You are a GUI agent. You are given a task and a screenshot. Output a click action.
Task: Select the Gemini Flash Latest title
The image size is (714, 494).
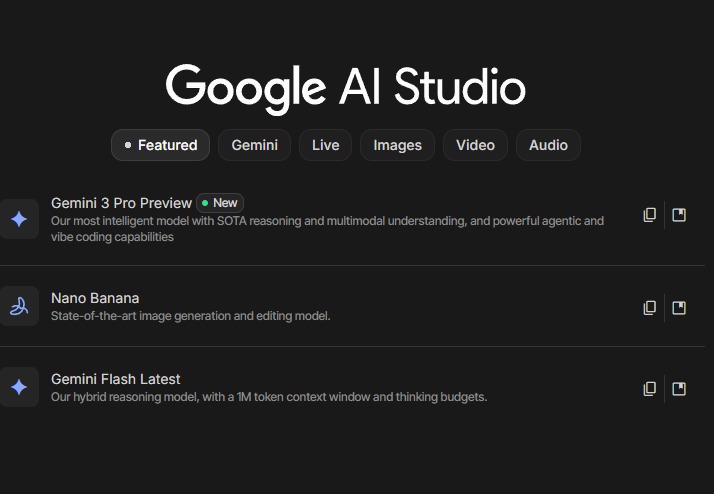[x=116, y=379]
